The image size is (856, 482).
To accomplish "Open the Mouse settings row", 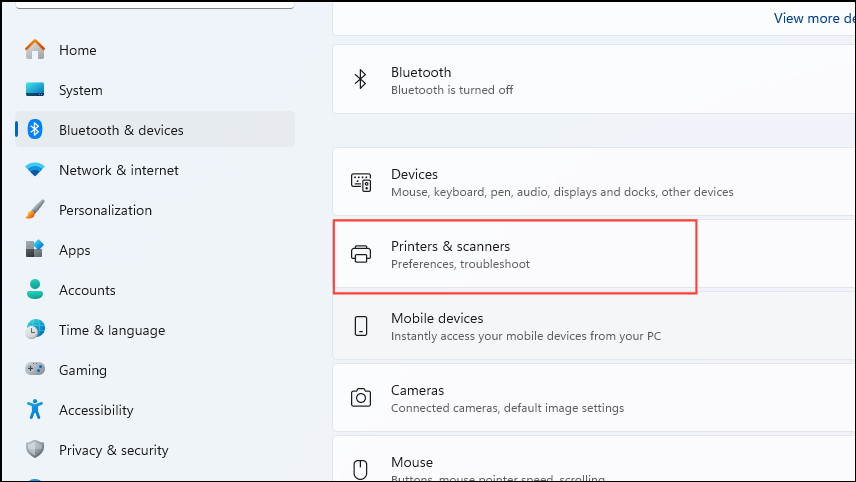I will coord(594,459).
